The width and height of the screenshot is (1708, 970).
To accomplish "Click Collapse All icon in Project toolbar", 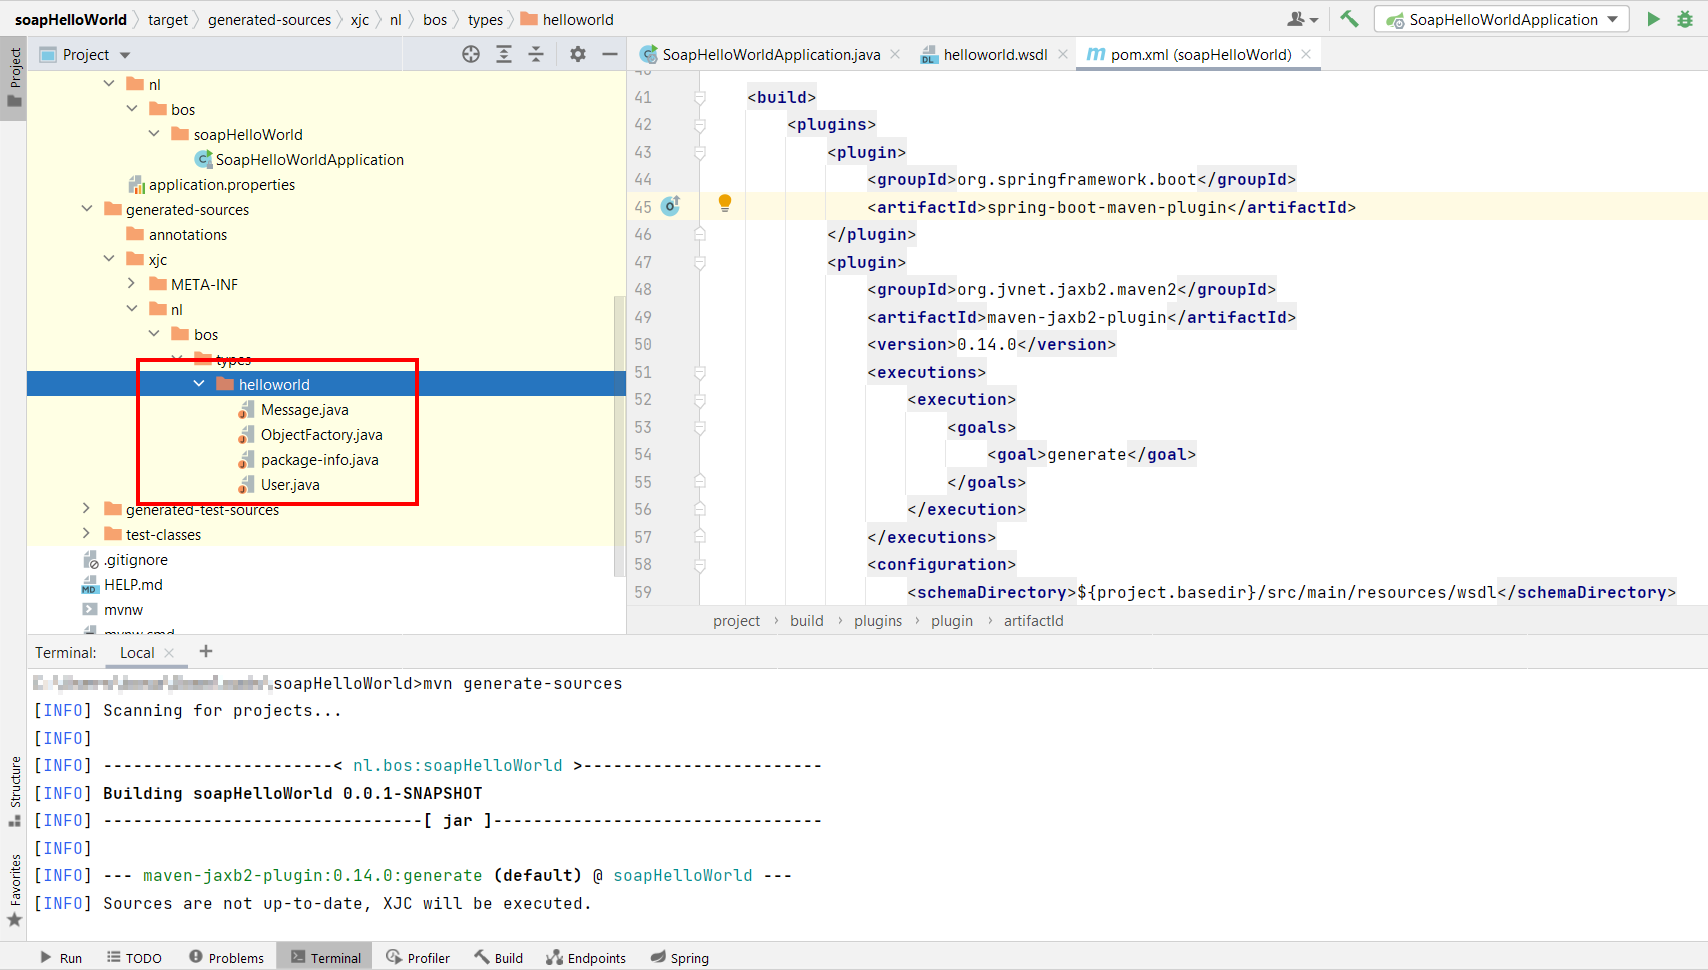I will click(x=536, y=55).
